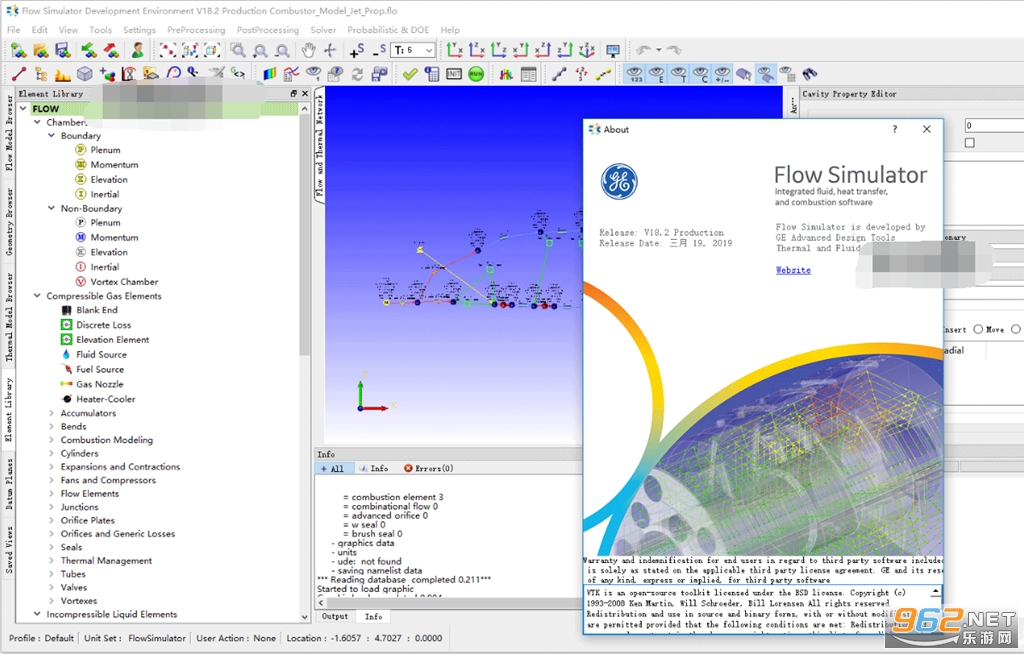This screenshot has width=1024, height=654.
Task: Click the rainbow color contour icon
Action: coord(269,74)
